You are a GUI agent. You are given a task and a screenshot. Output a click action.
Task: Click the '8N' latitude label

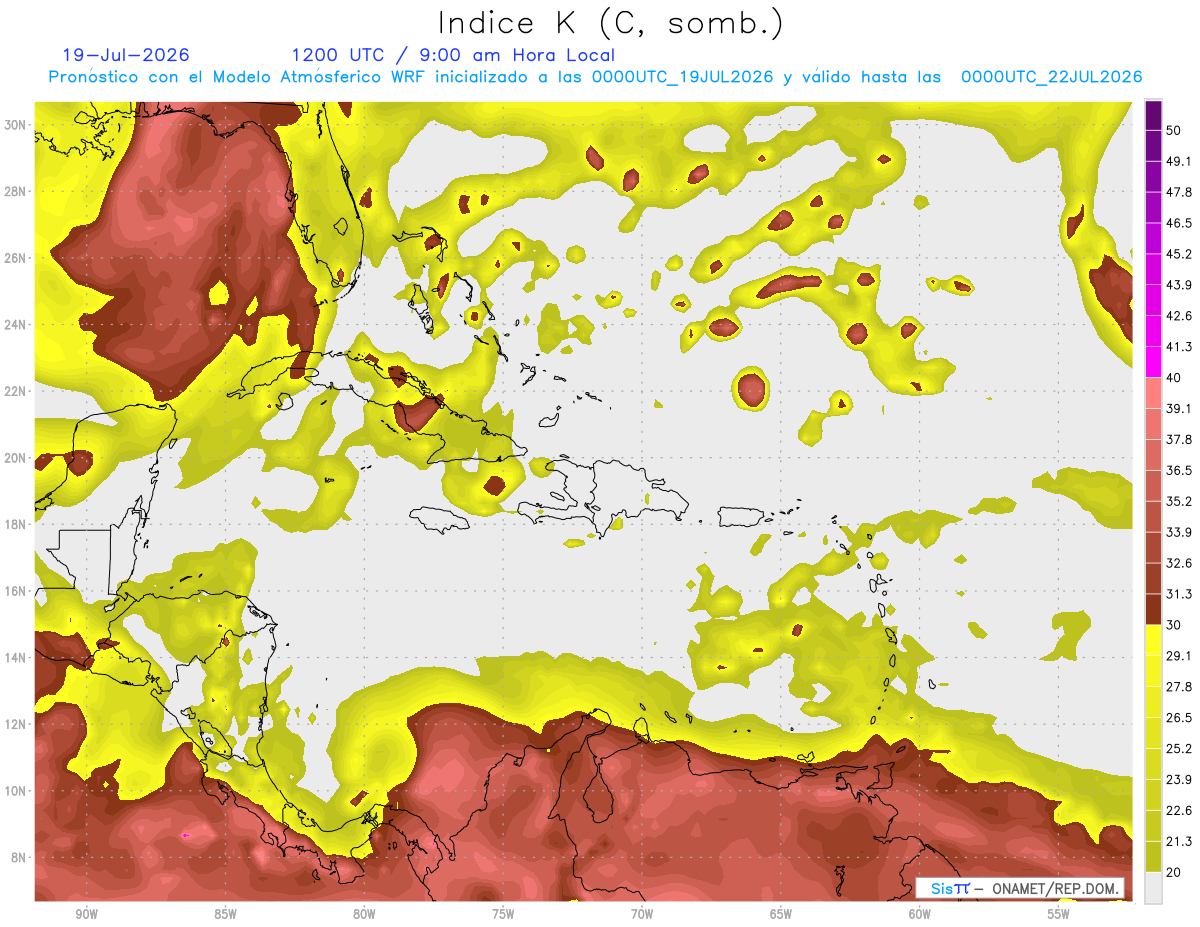(19, 857)
